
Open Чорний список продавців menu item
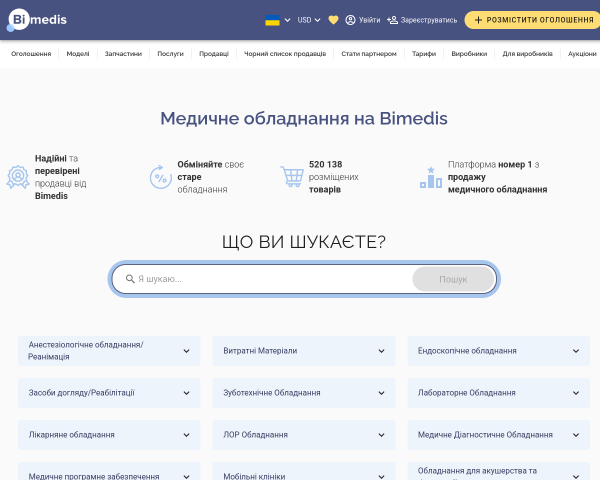(x=285, y=54)
